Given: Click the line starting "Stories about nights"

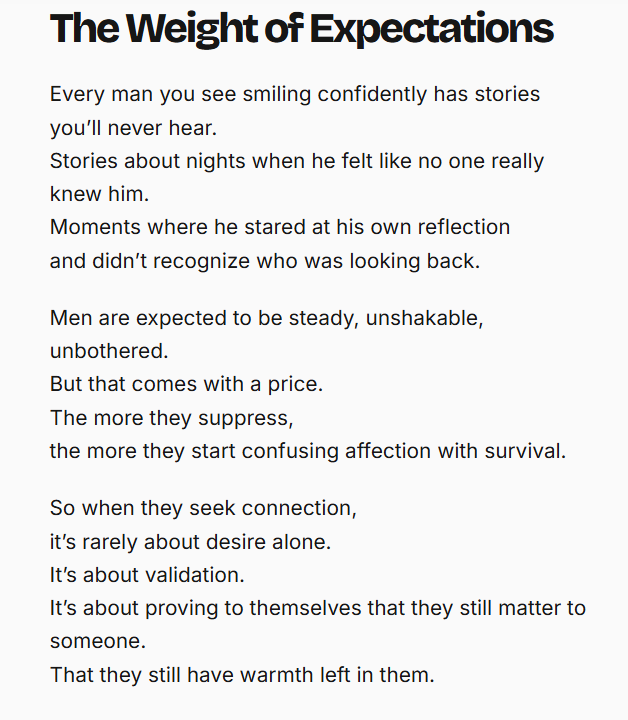Looking at the screenshot, I should click(297, 161).
